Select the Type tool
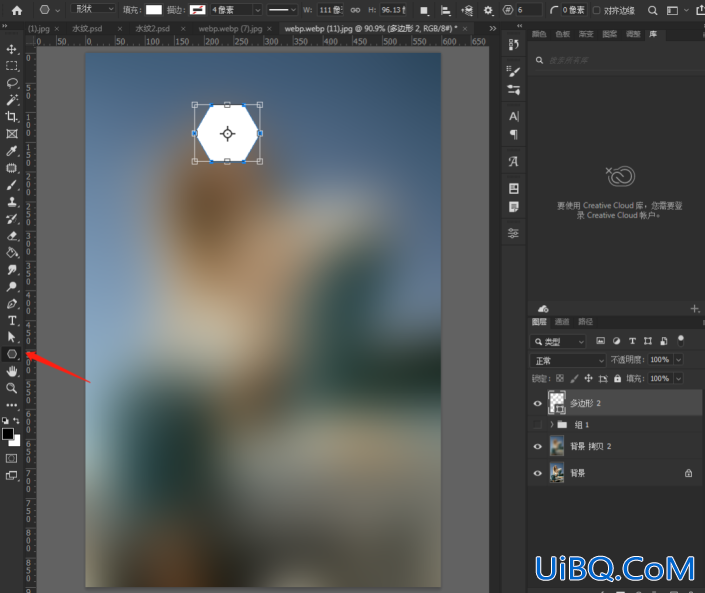705x593 pixels. [12, 320]
